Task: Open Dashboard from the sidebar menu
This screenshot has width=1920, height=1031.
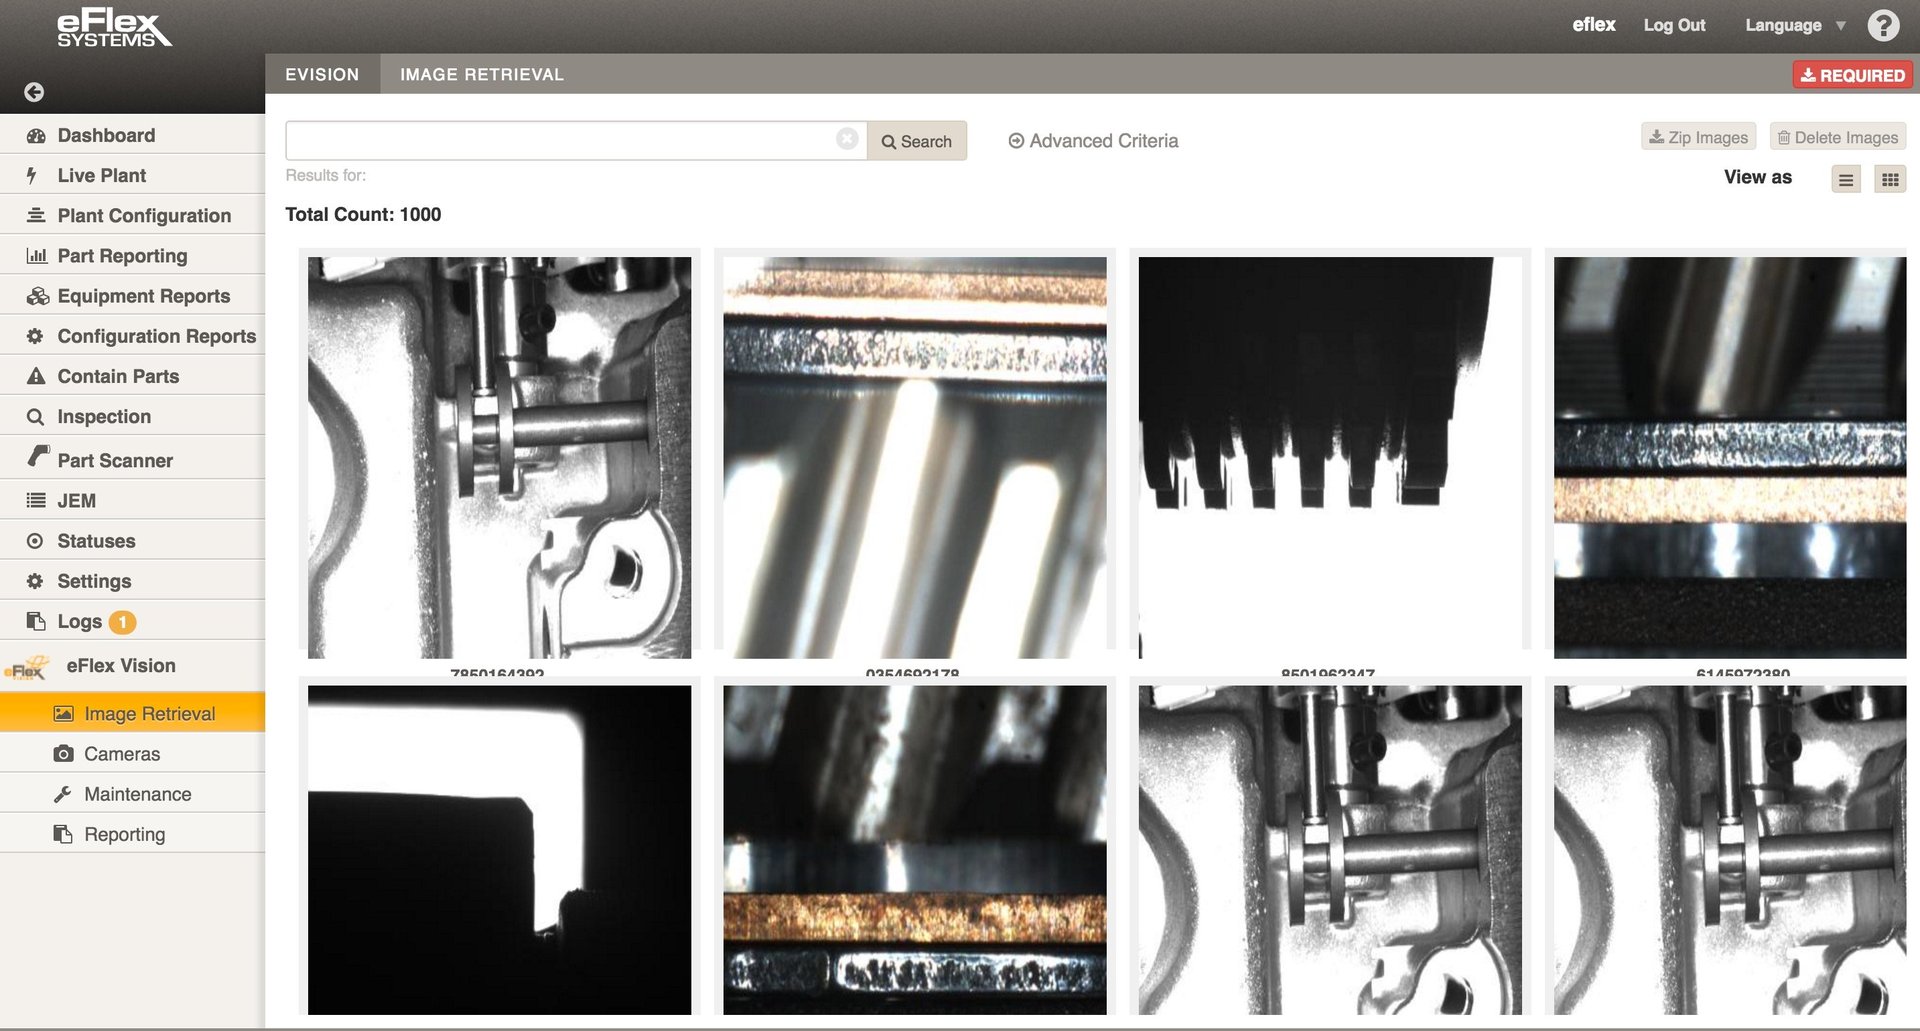Action: click(106, 135)
